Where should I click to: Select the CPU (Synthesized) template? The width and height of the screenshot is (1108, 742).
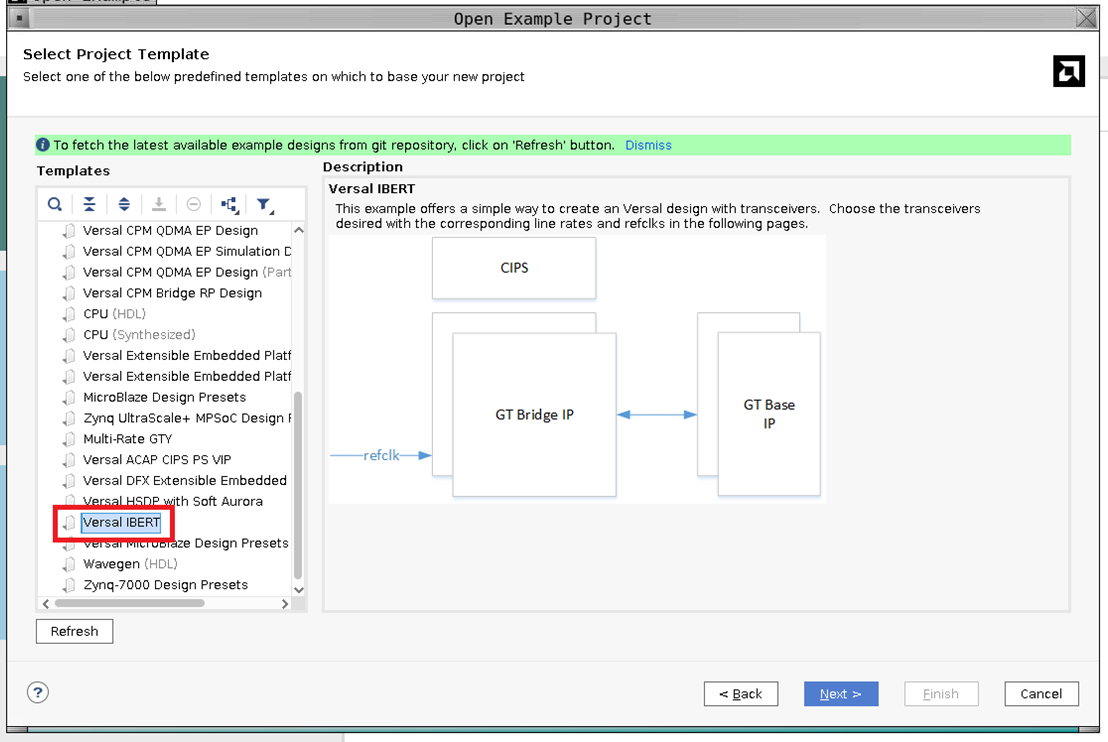(x=139, y=335)
